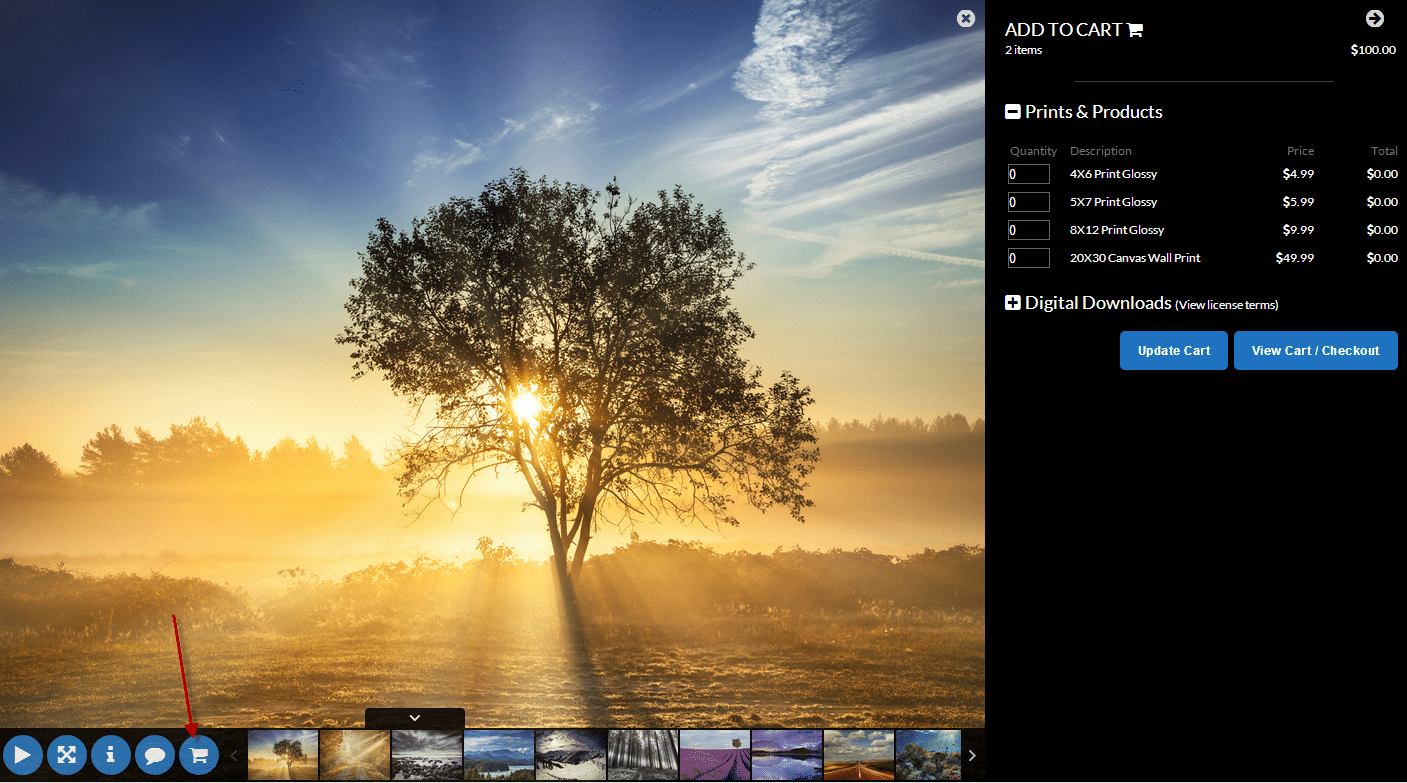Image resolution: width=1407 pixels, height=783 pixels.
Task: Select the underwater coral reef thumbnail
Action: pos(928,755)
